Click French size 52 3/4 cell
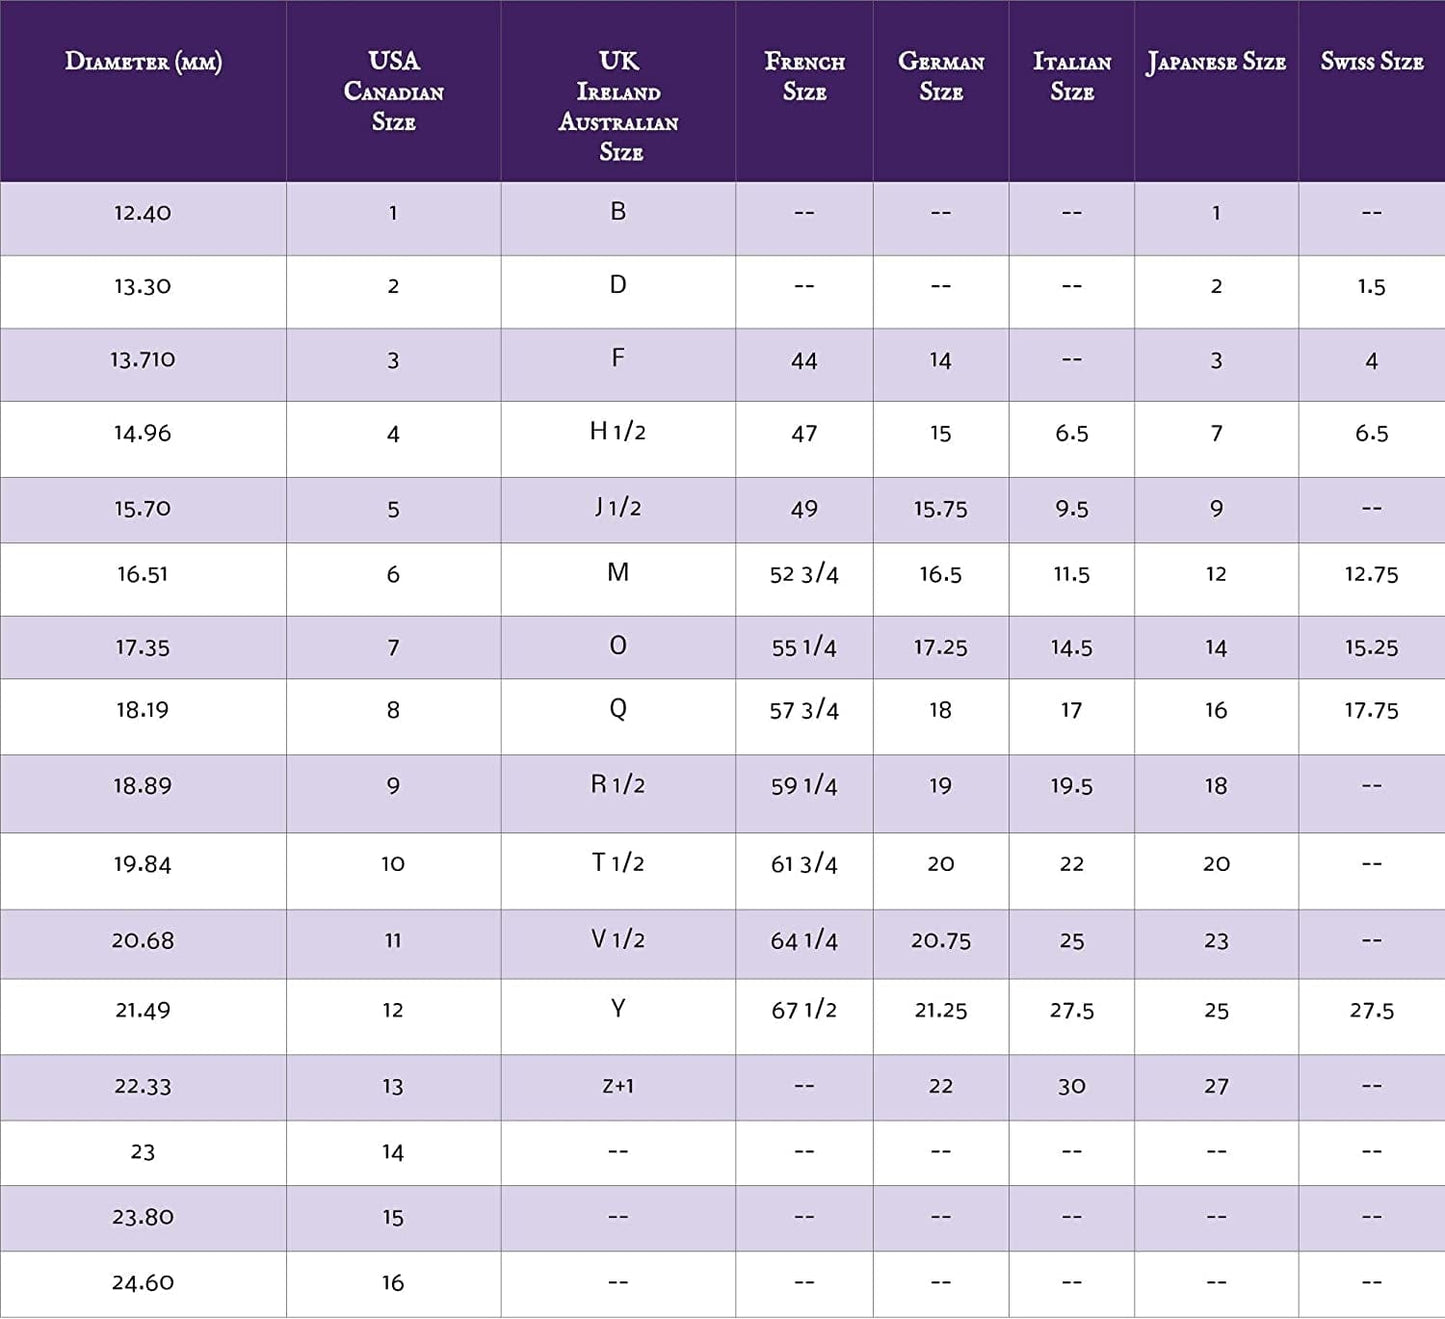Image resolution: width=1445 pixels, height=1319 pixels. pos(804,574)
